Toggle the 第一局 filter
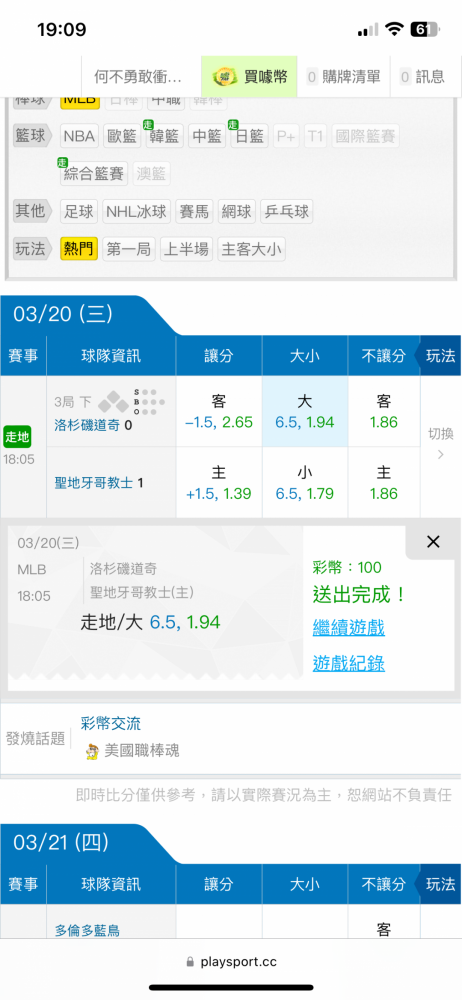 pyautogui.click(x=129, y=249)
